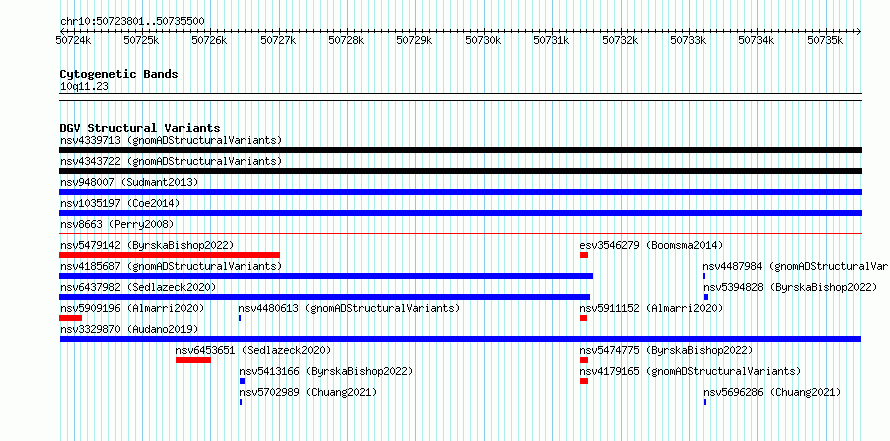
Task: Click ruler position 50734k
Action: click(757, 40)
